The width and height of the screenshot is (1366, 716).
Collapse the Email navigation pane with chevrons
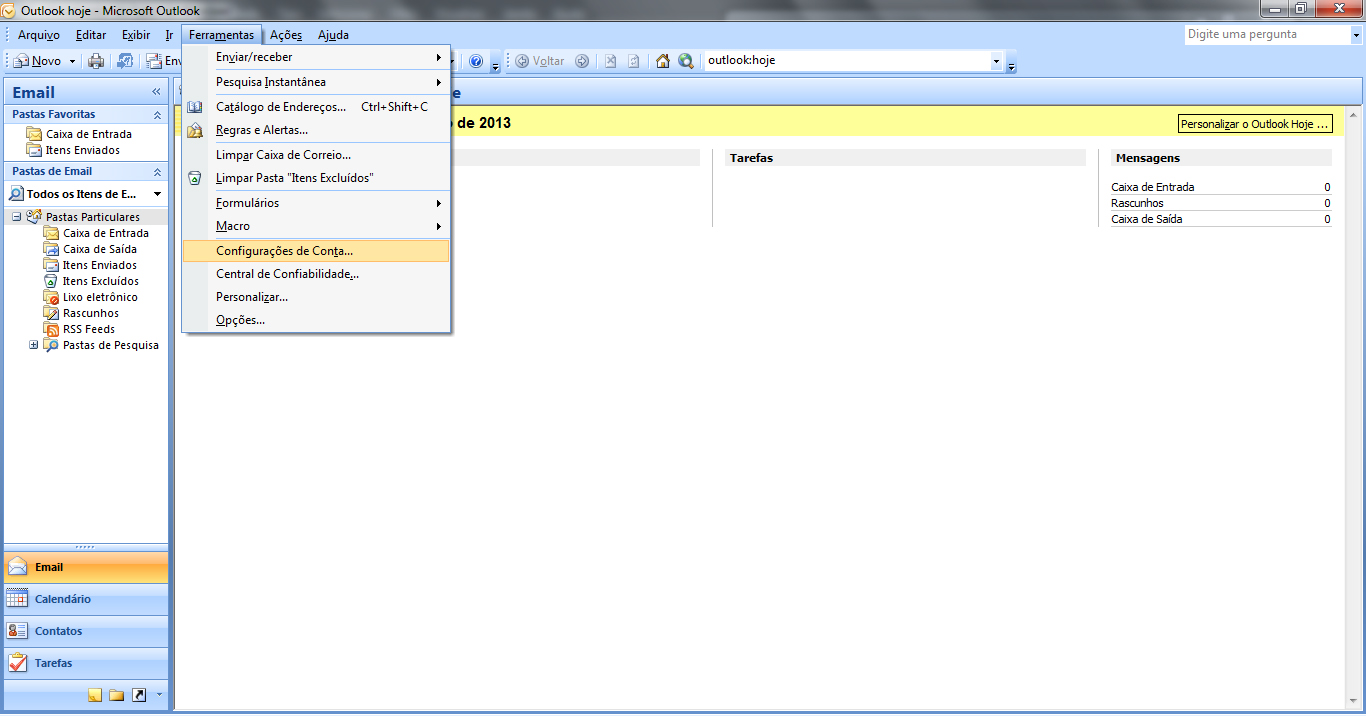coord(156,92)
